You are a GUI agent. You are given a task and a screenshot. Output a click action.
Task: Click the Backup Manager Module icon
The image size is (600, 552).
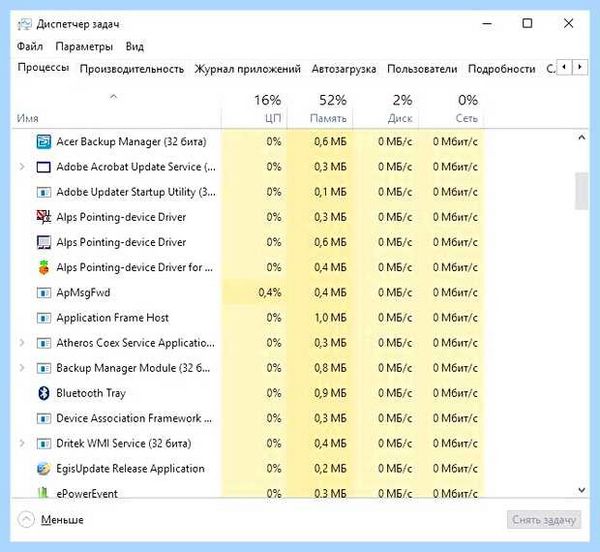[x=44, y=368]
